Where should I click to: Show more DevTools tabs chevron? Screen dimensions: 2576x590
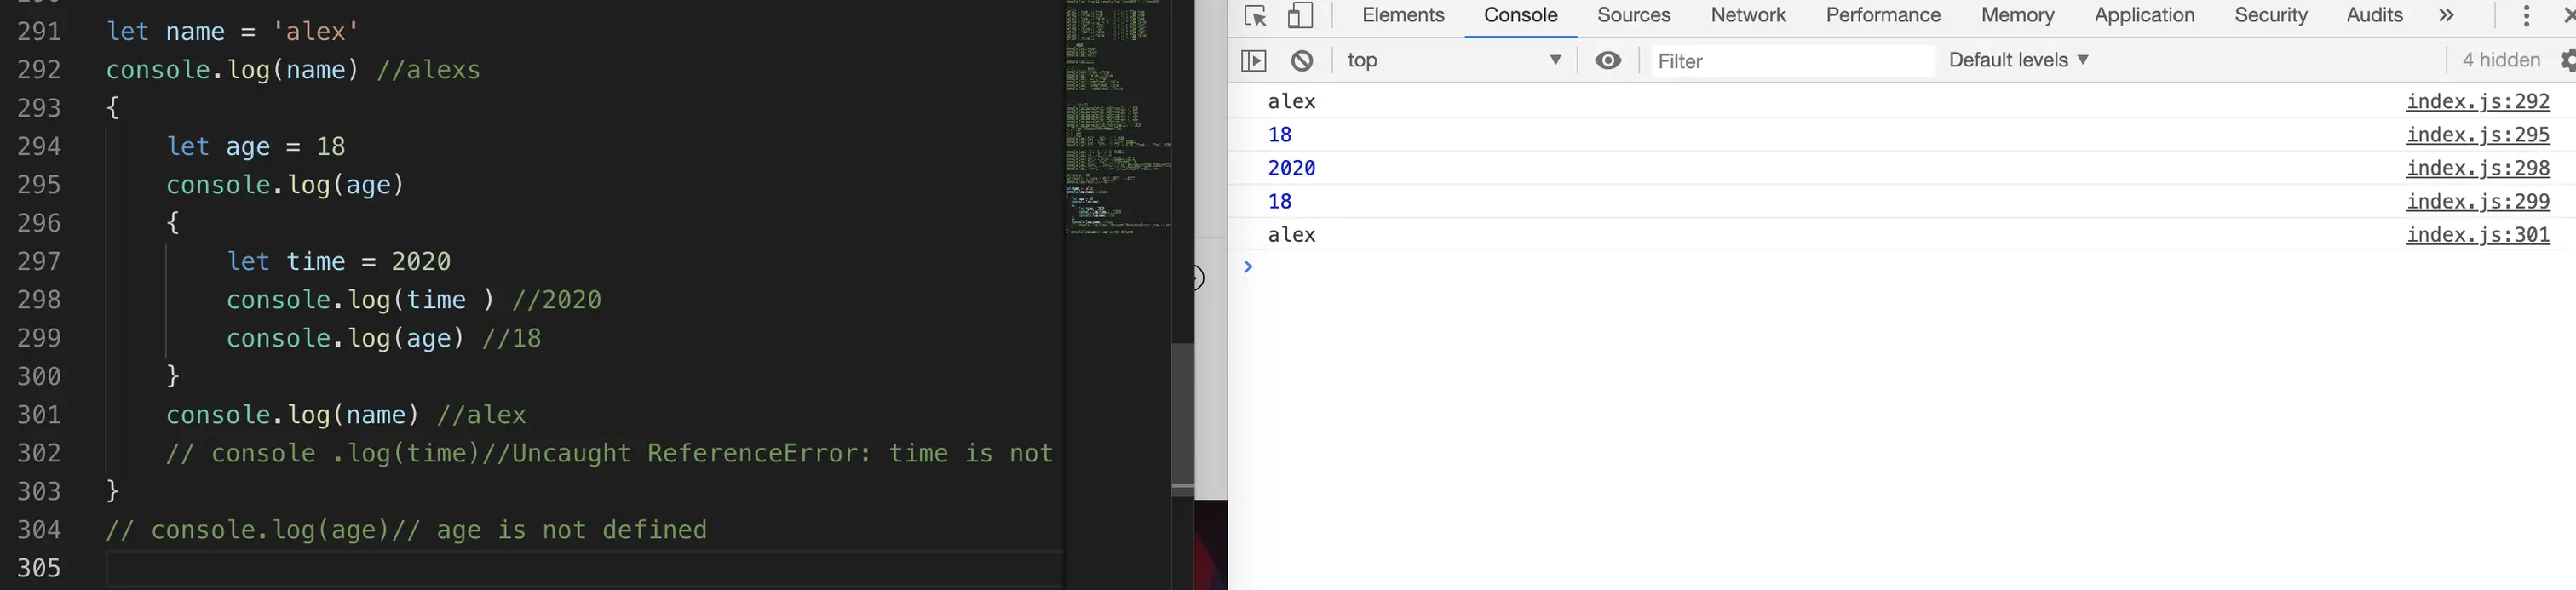coord(2446,15)
